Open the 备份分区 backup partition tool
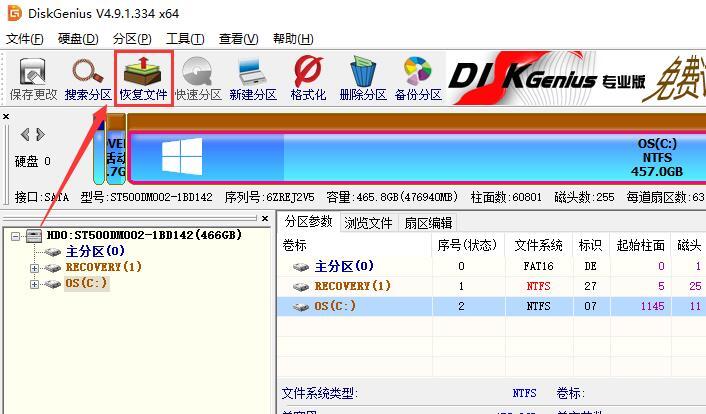 [x=418, y=79]
